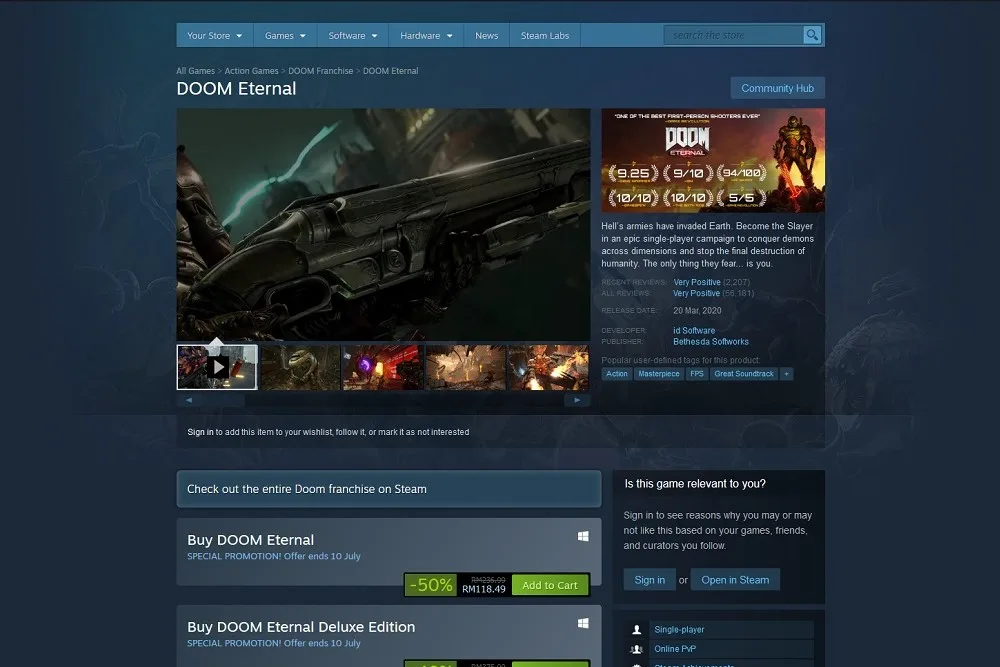Click the Action Games breadcrumb

point(251,71)
